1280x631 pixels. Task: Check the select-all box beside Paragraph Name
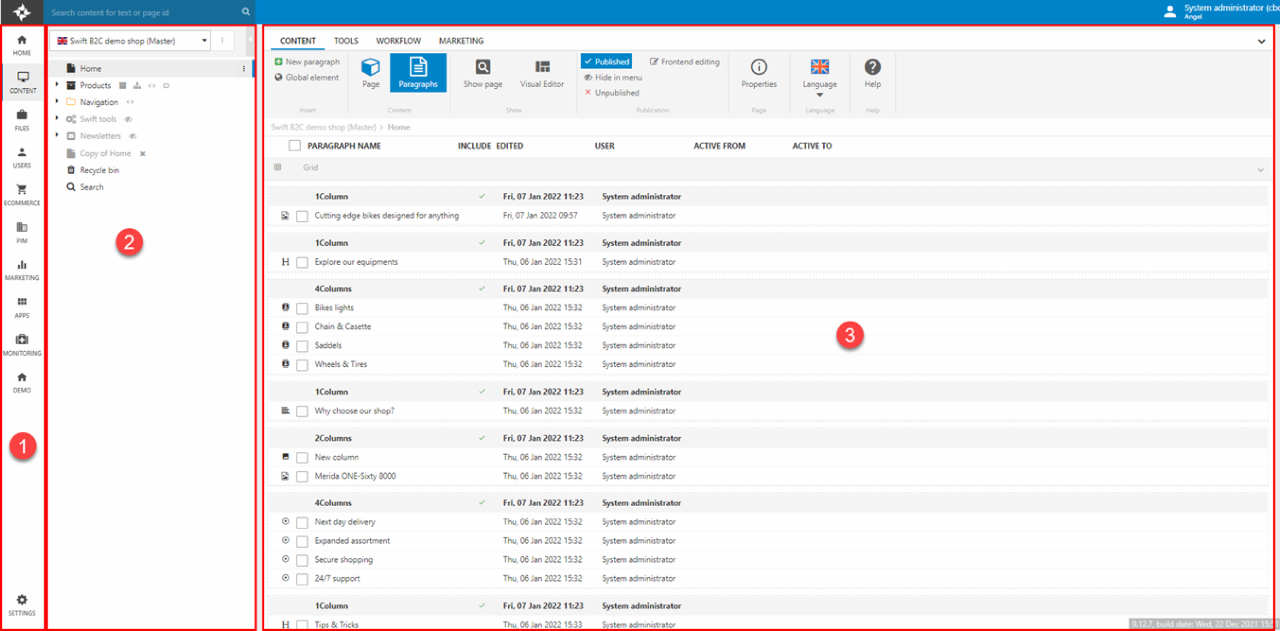coord(294,146)
